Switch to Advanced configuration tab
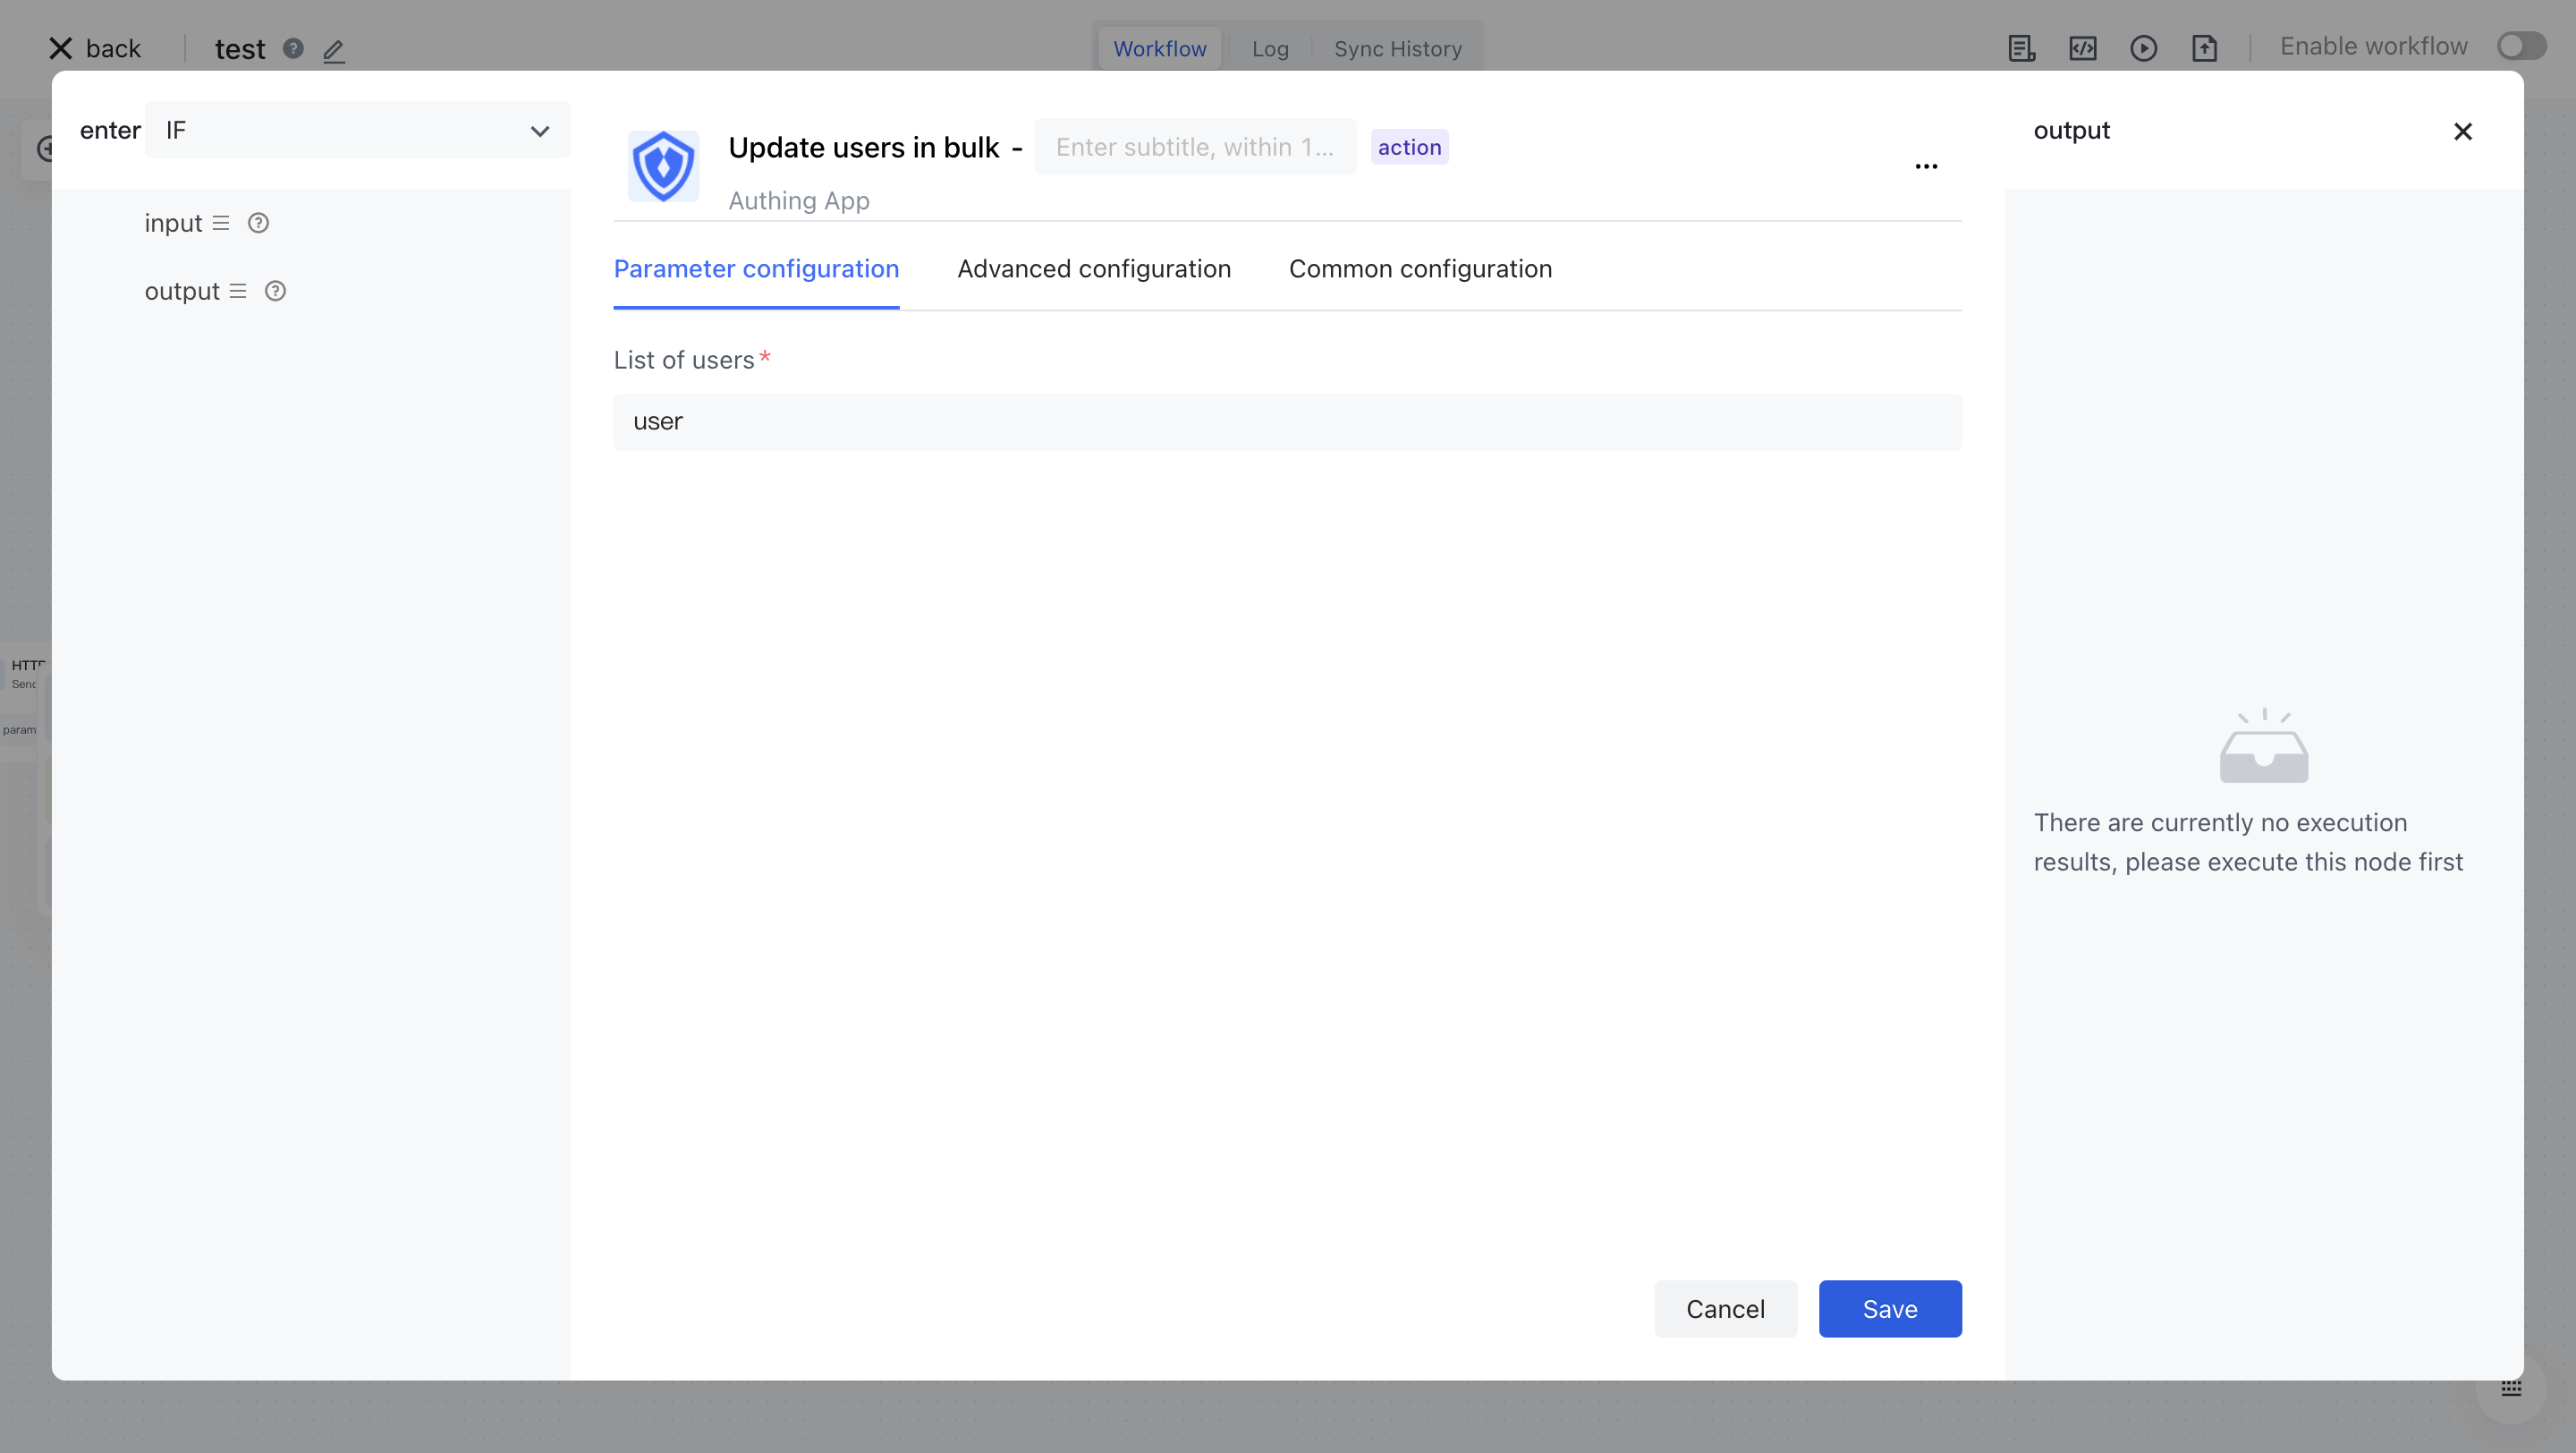2576x1453 pixels. tap(1094, 269)
